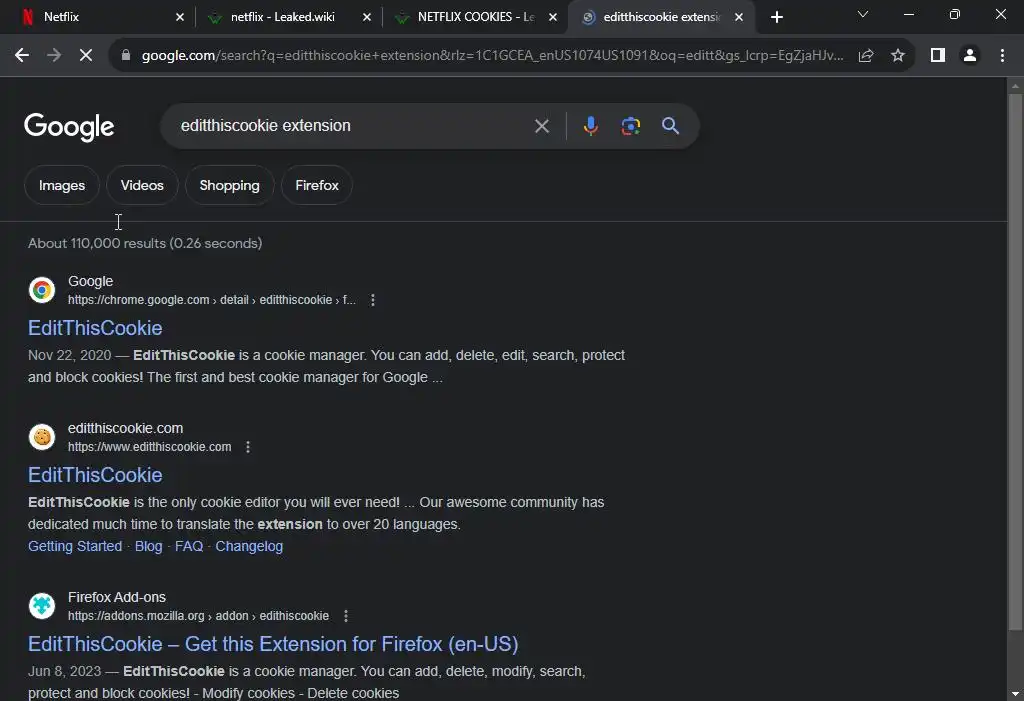This screenshot has height=701, width=1024.
Task: Open the Chrome Web Store EditThisCookie result
Action: point(95,328)
